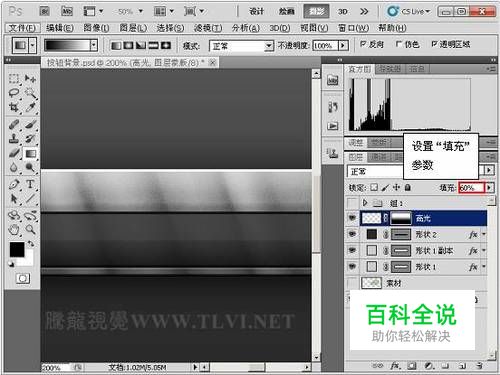This screenshot has height=375, width=500.
Task: Select the Path Selection tool
Action: coord(14,199)
